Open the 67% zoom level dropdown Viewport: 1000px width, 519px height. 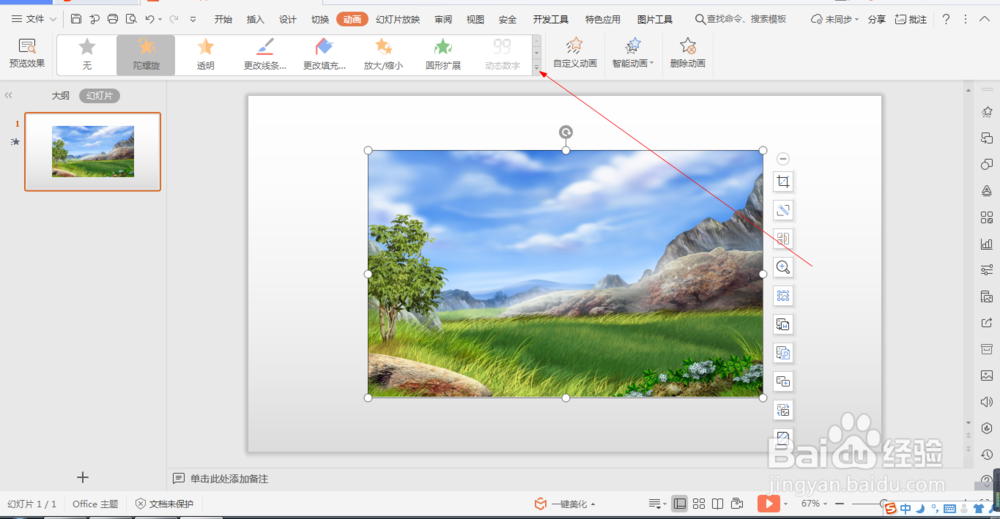(814, 504)
